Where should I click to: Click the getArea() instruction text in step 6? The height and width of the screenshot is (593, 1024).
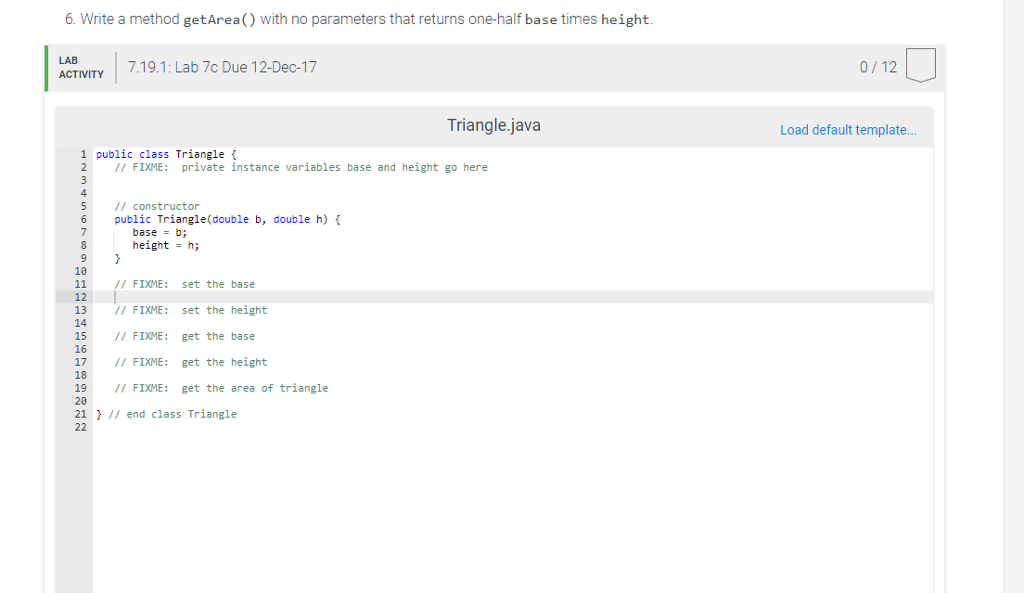(x=359, y=19)
